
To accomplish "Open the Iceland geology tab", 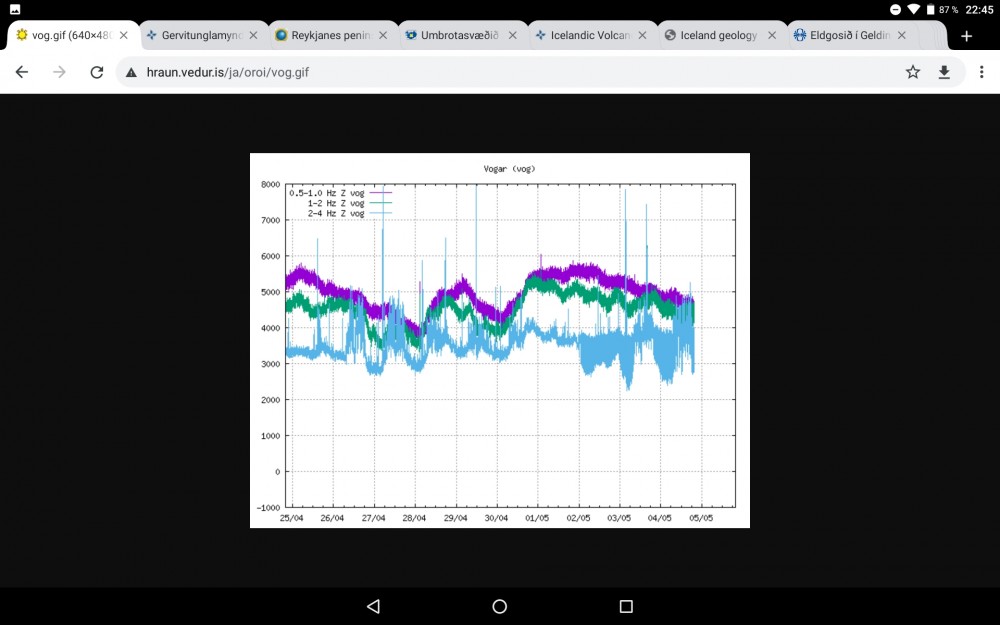I will coord(715,33).
